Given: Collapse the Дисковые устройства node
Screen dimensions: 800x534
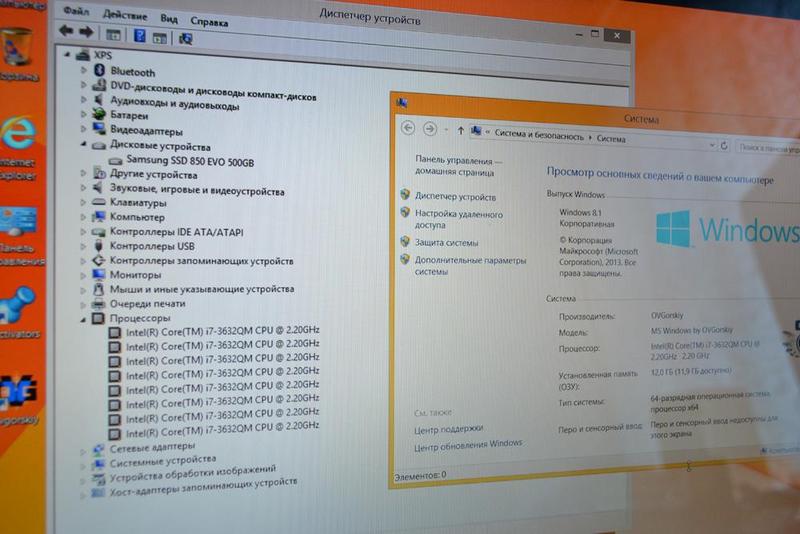Looking at the screenshot, I should click(84, 145).
